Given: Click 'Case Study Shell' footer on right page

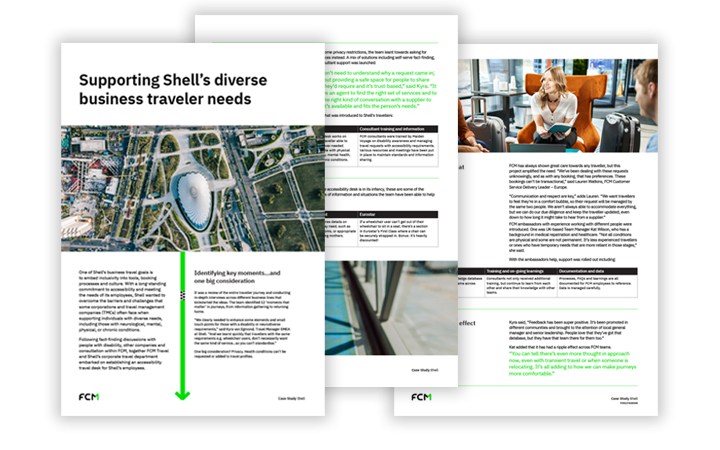Looking at the screenshot, I should 624,399.
